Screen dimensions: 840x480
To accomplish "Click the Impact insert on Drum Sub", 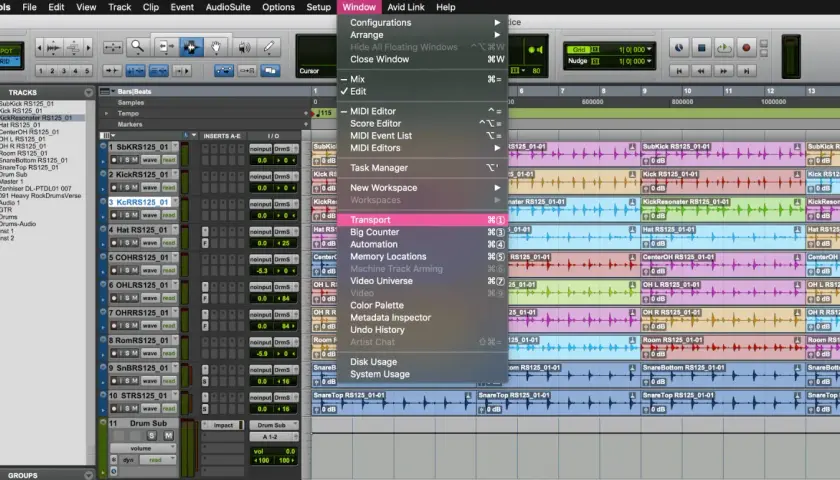I will click(223, 425).
